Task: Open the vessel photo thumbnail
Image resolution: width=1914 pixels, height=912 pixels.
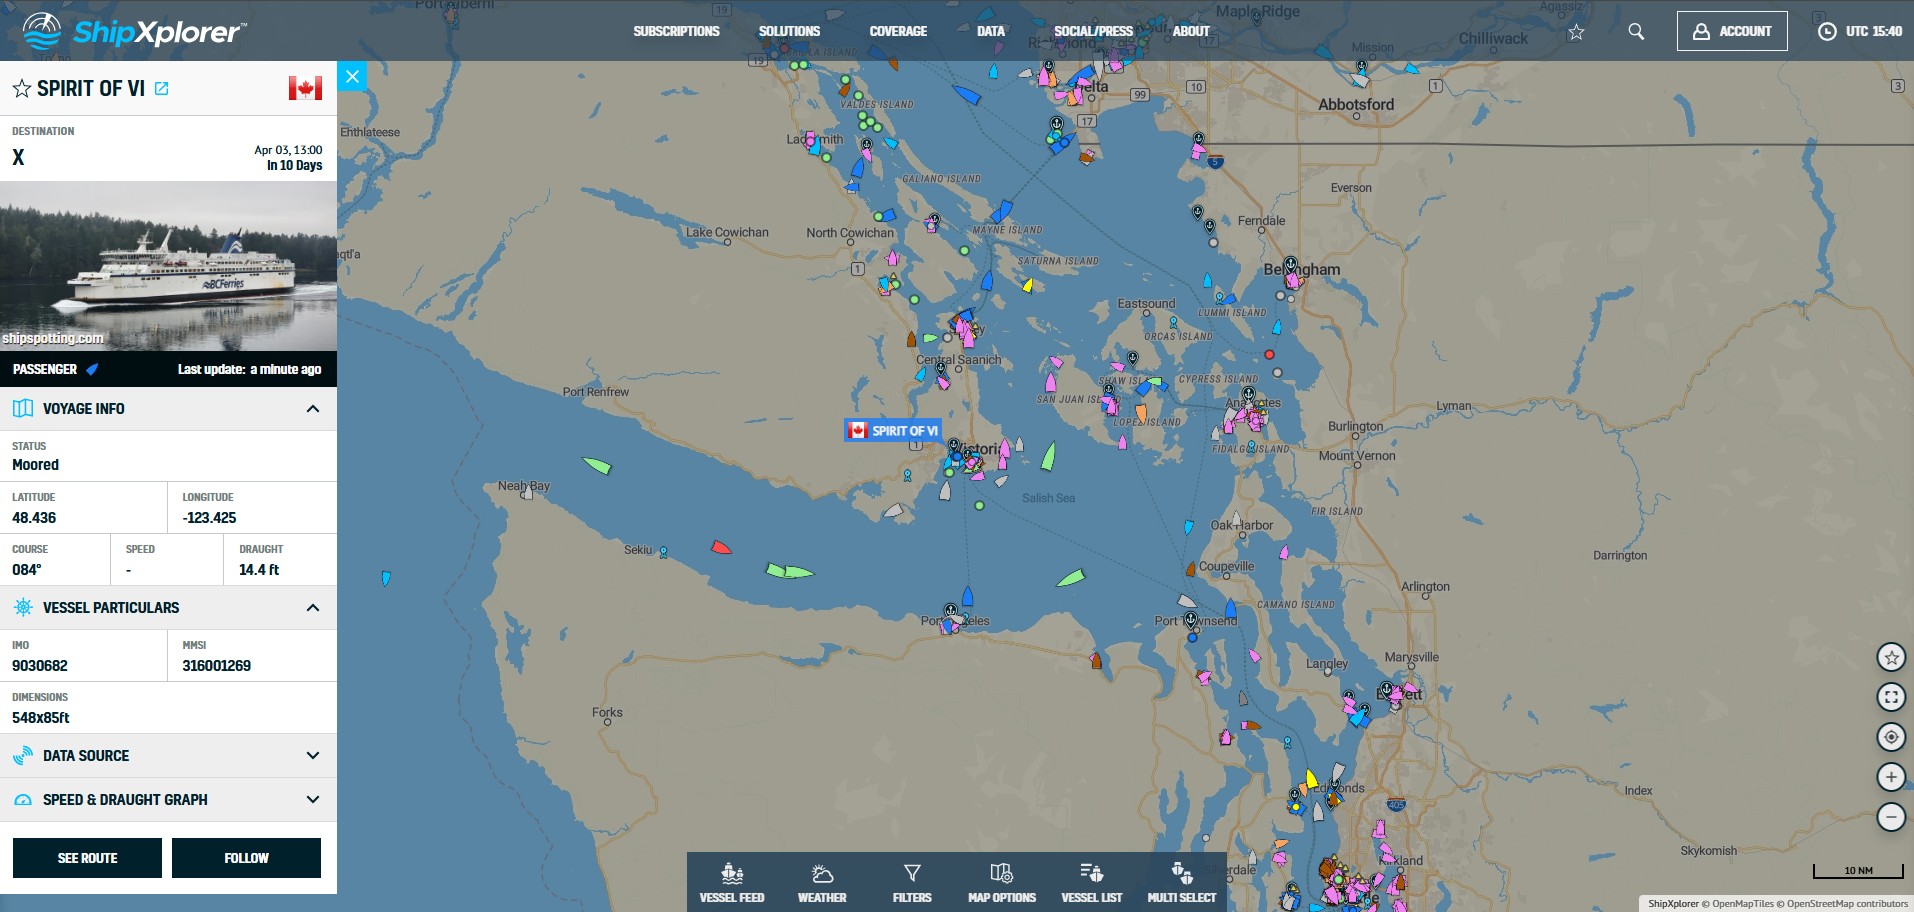Action: coord(168,266)
